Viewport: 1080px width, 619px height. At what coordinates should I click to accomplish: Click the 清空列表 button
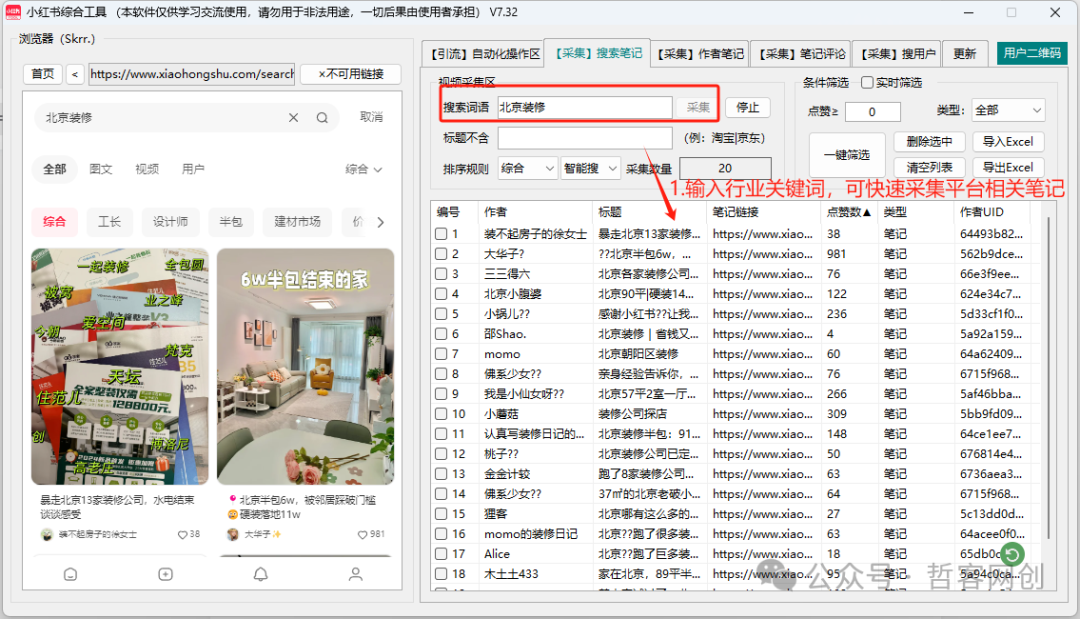pyautogui.click(x=929, y=167)
